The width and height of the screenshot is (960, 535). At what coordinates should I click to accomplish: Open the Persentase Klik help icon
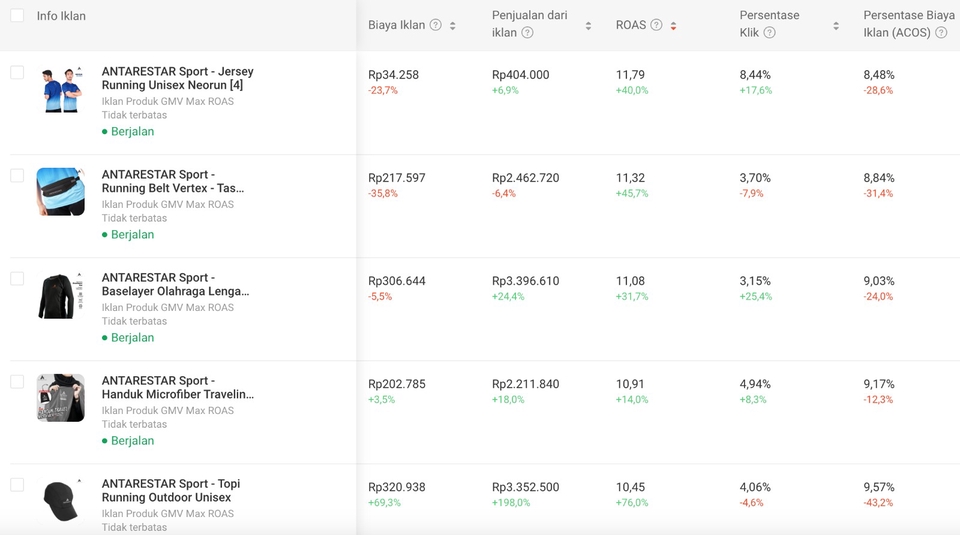pyautogui.click(x=770, y=33)
